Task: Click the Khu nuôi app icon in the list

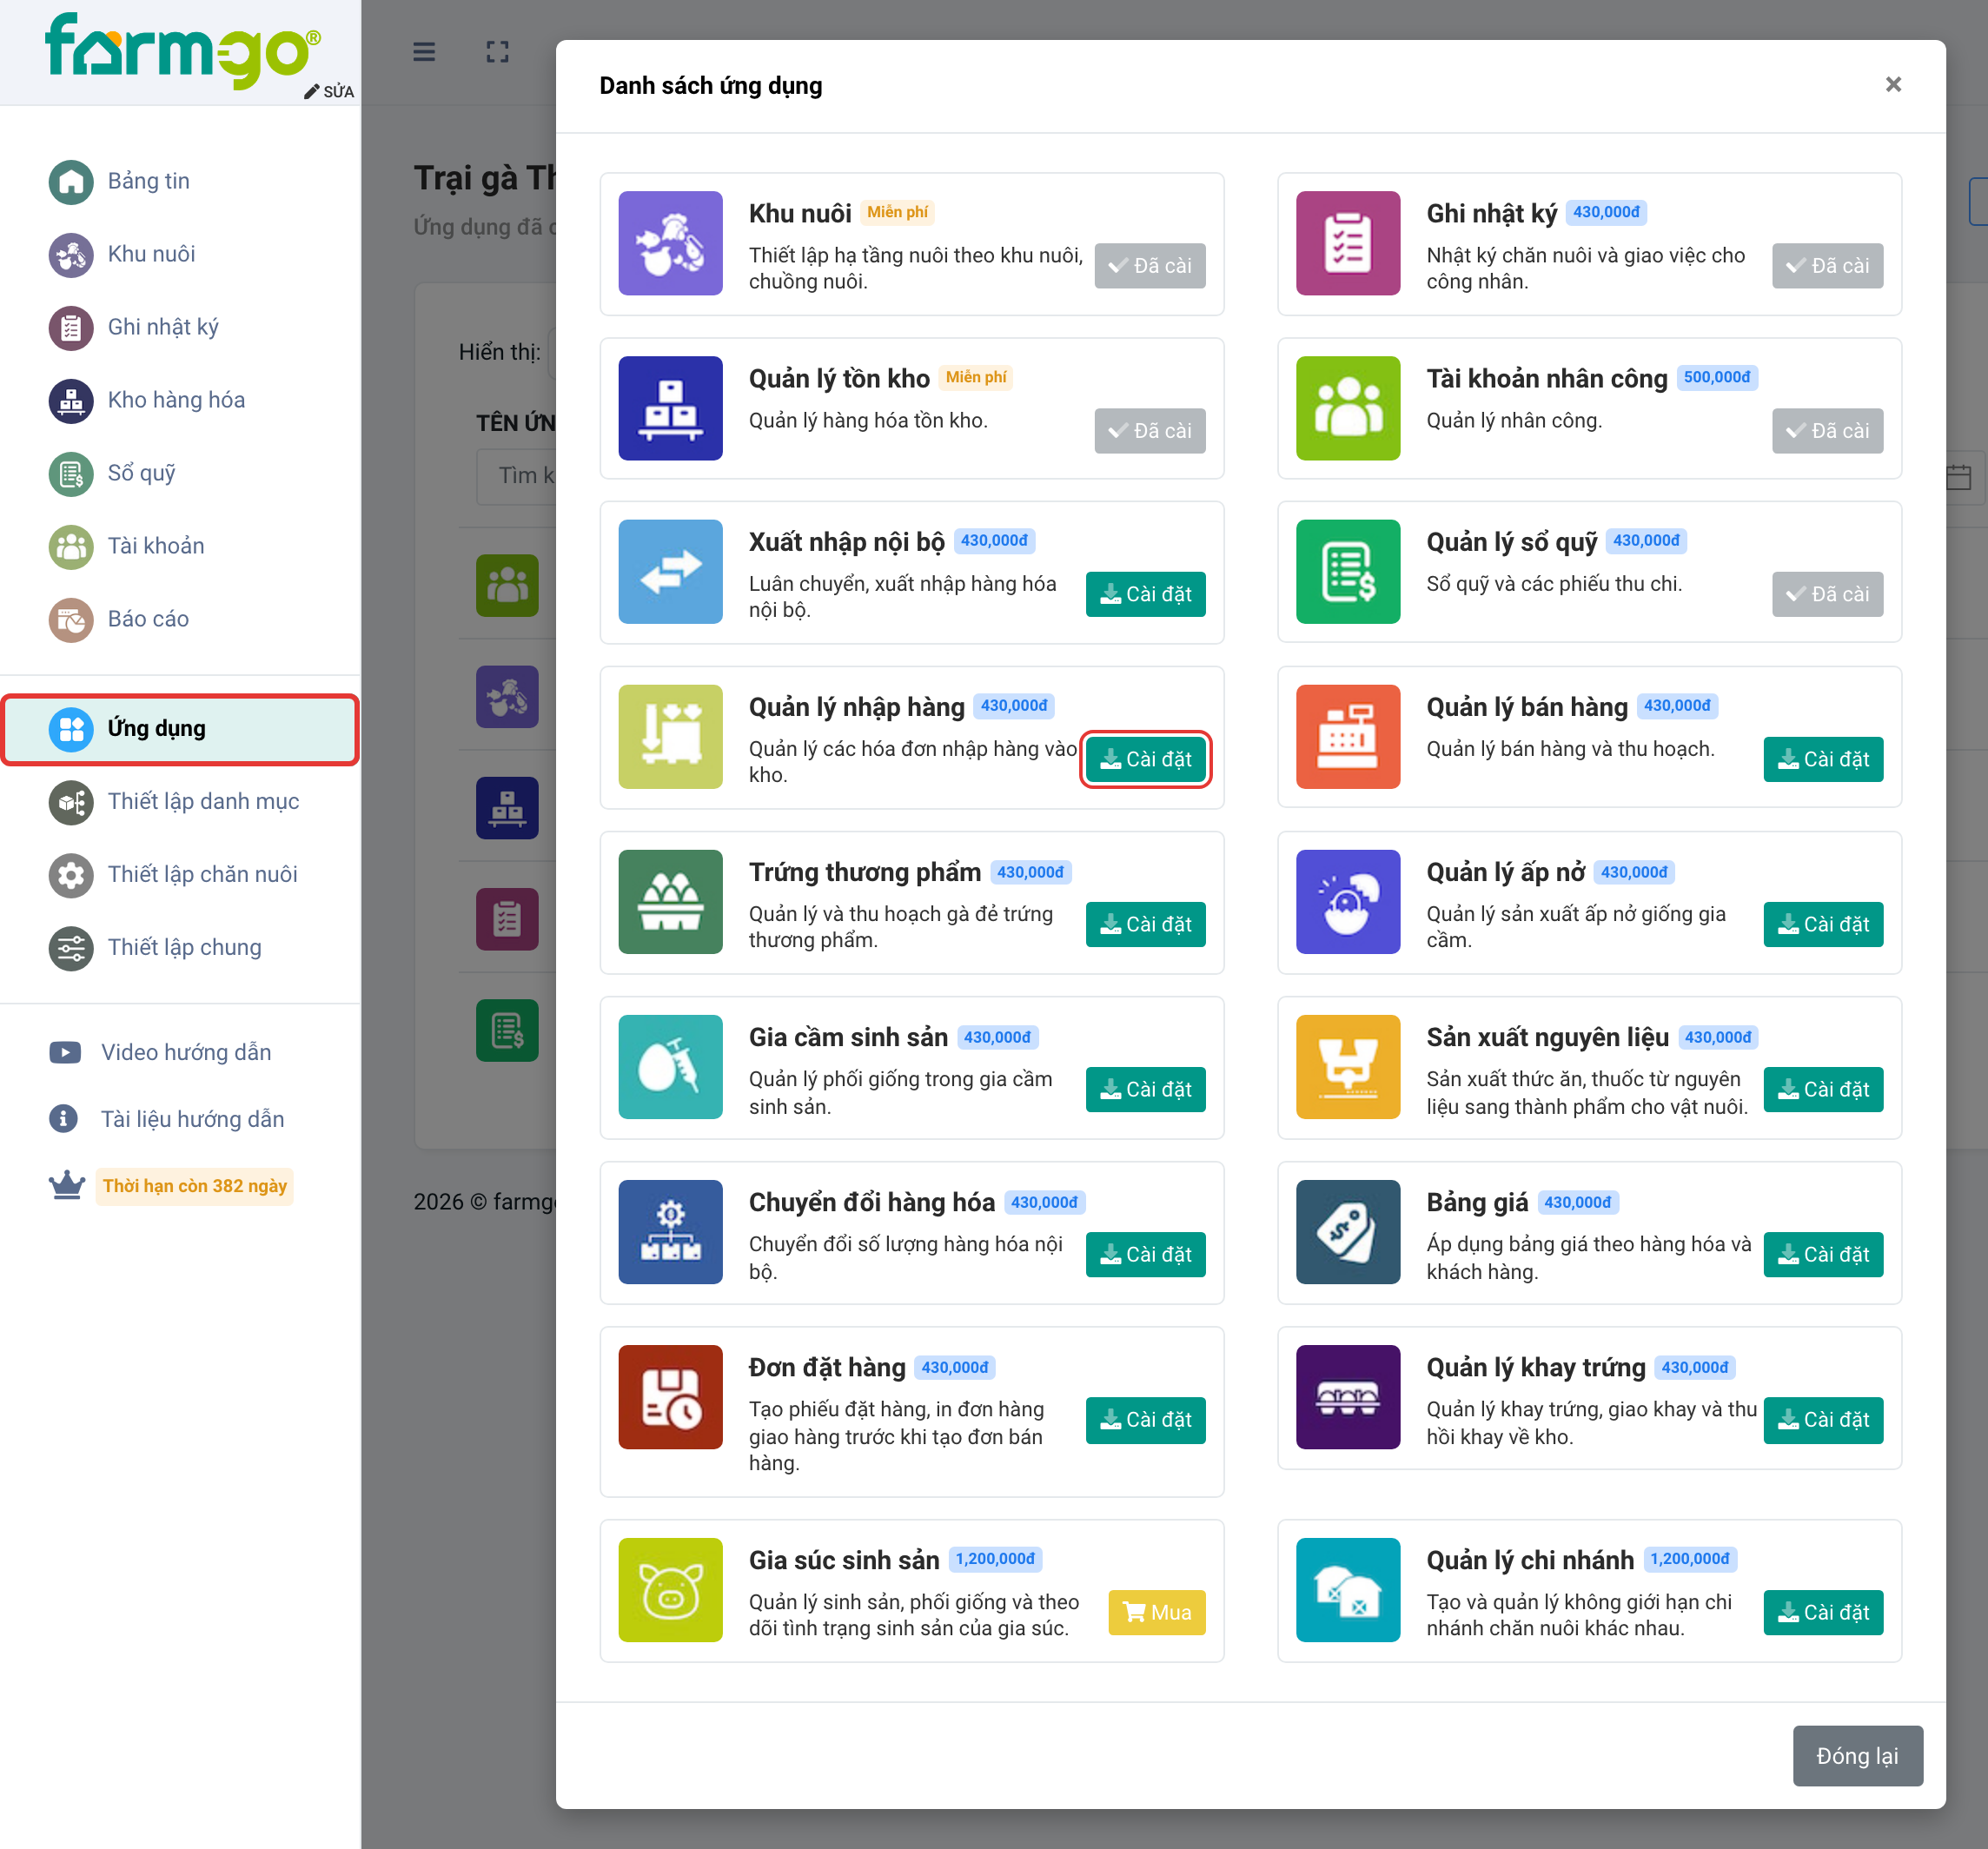Action: [x=670, y=243]
